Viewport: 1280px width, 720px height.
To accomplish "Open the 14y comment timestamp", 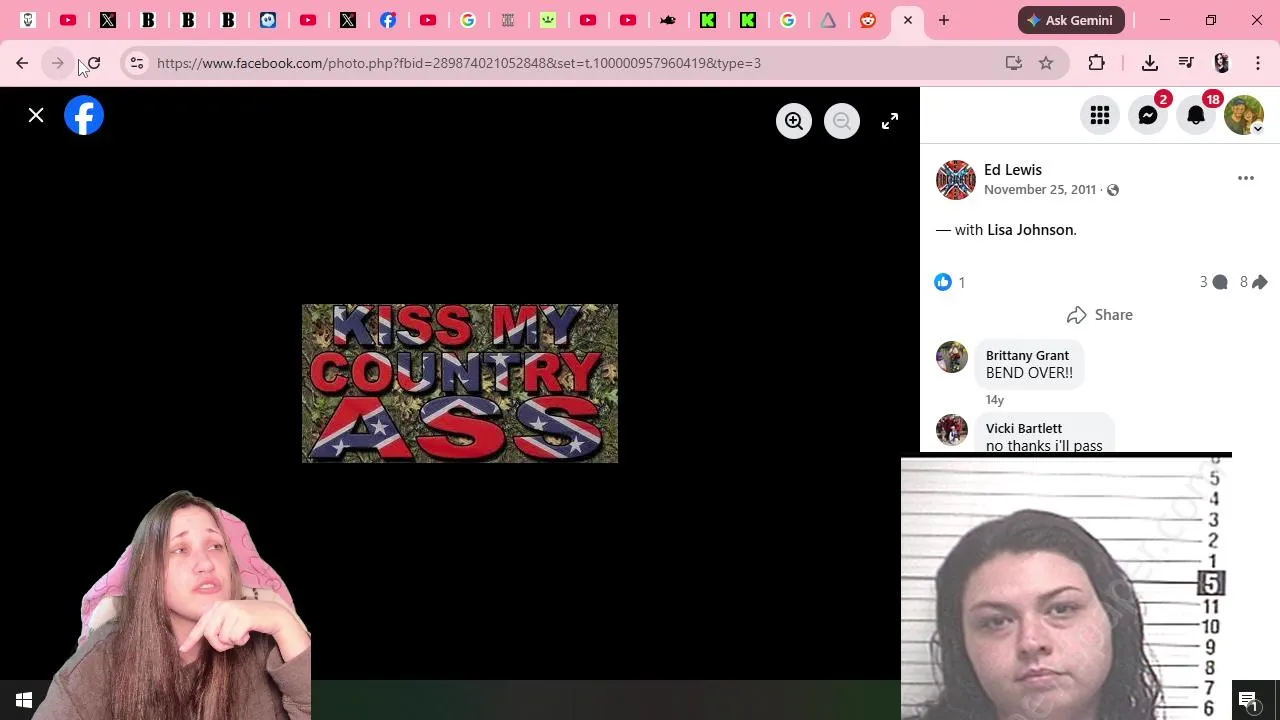I will (x=994, y=400).
